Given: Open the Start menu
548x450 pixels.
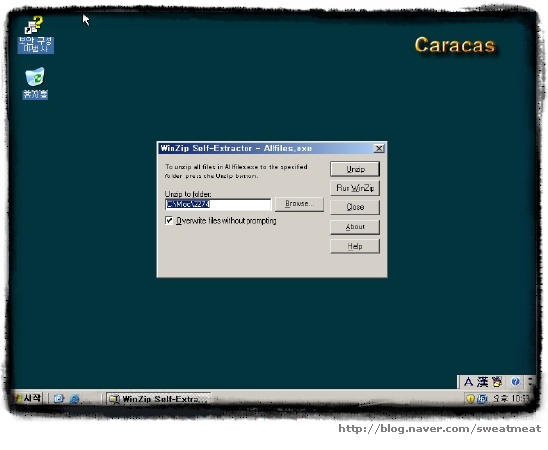Looking at the screenshot, I should click(27, 398).
